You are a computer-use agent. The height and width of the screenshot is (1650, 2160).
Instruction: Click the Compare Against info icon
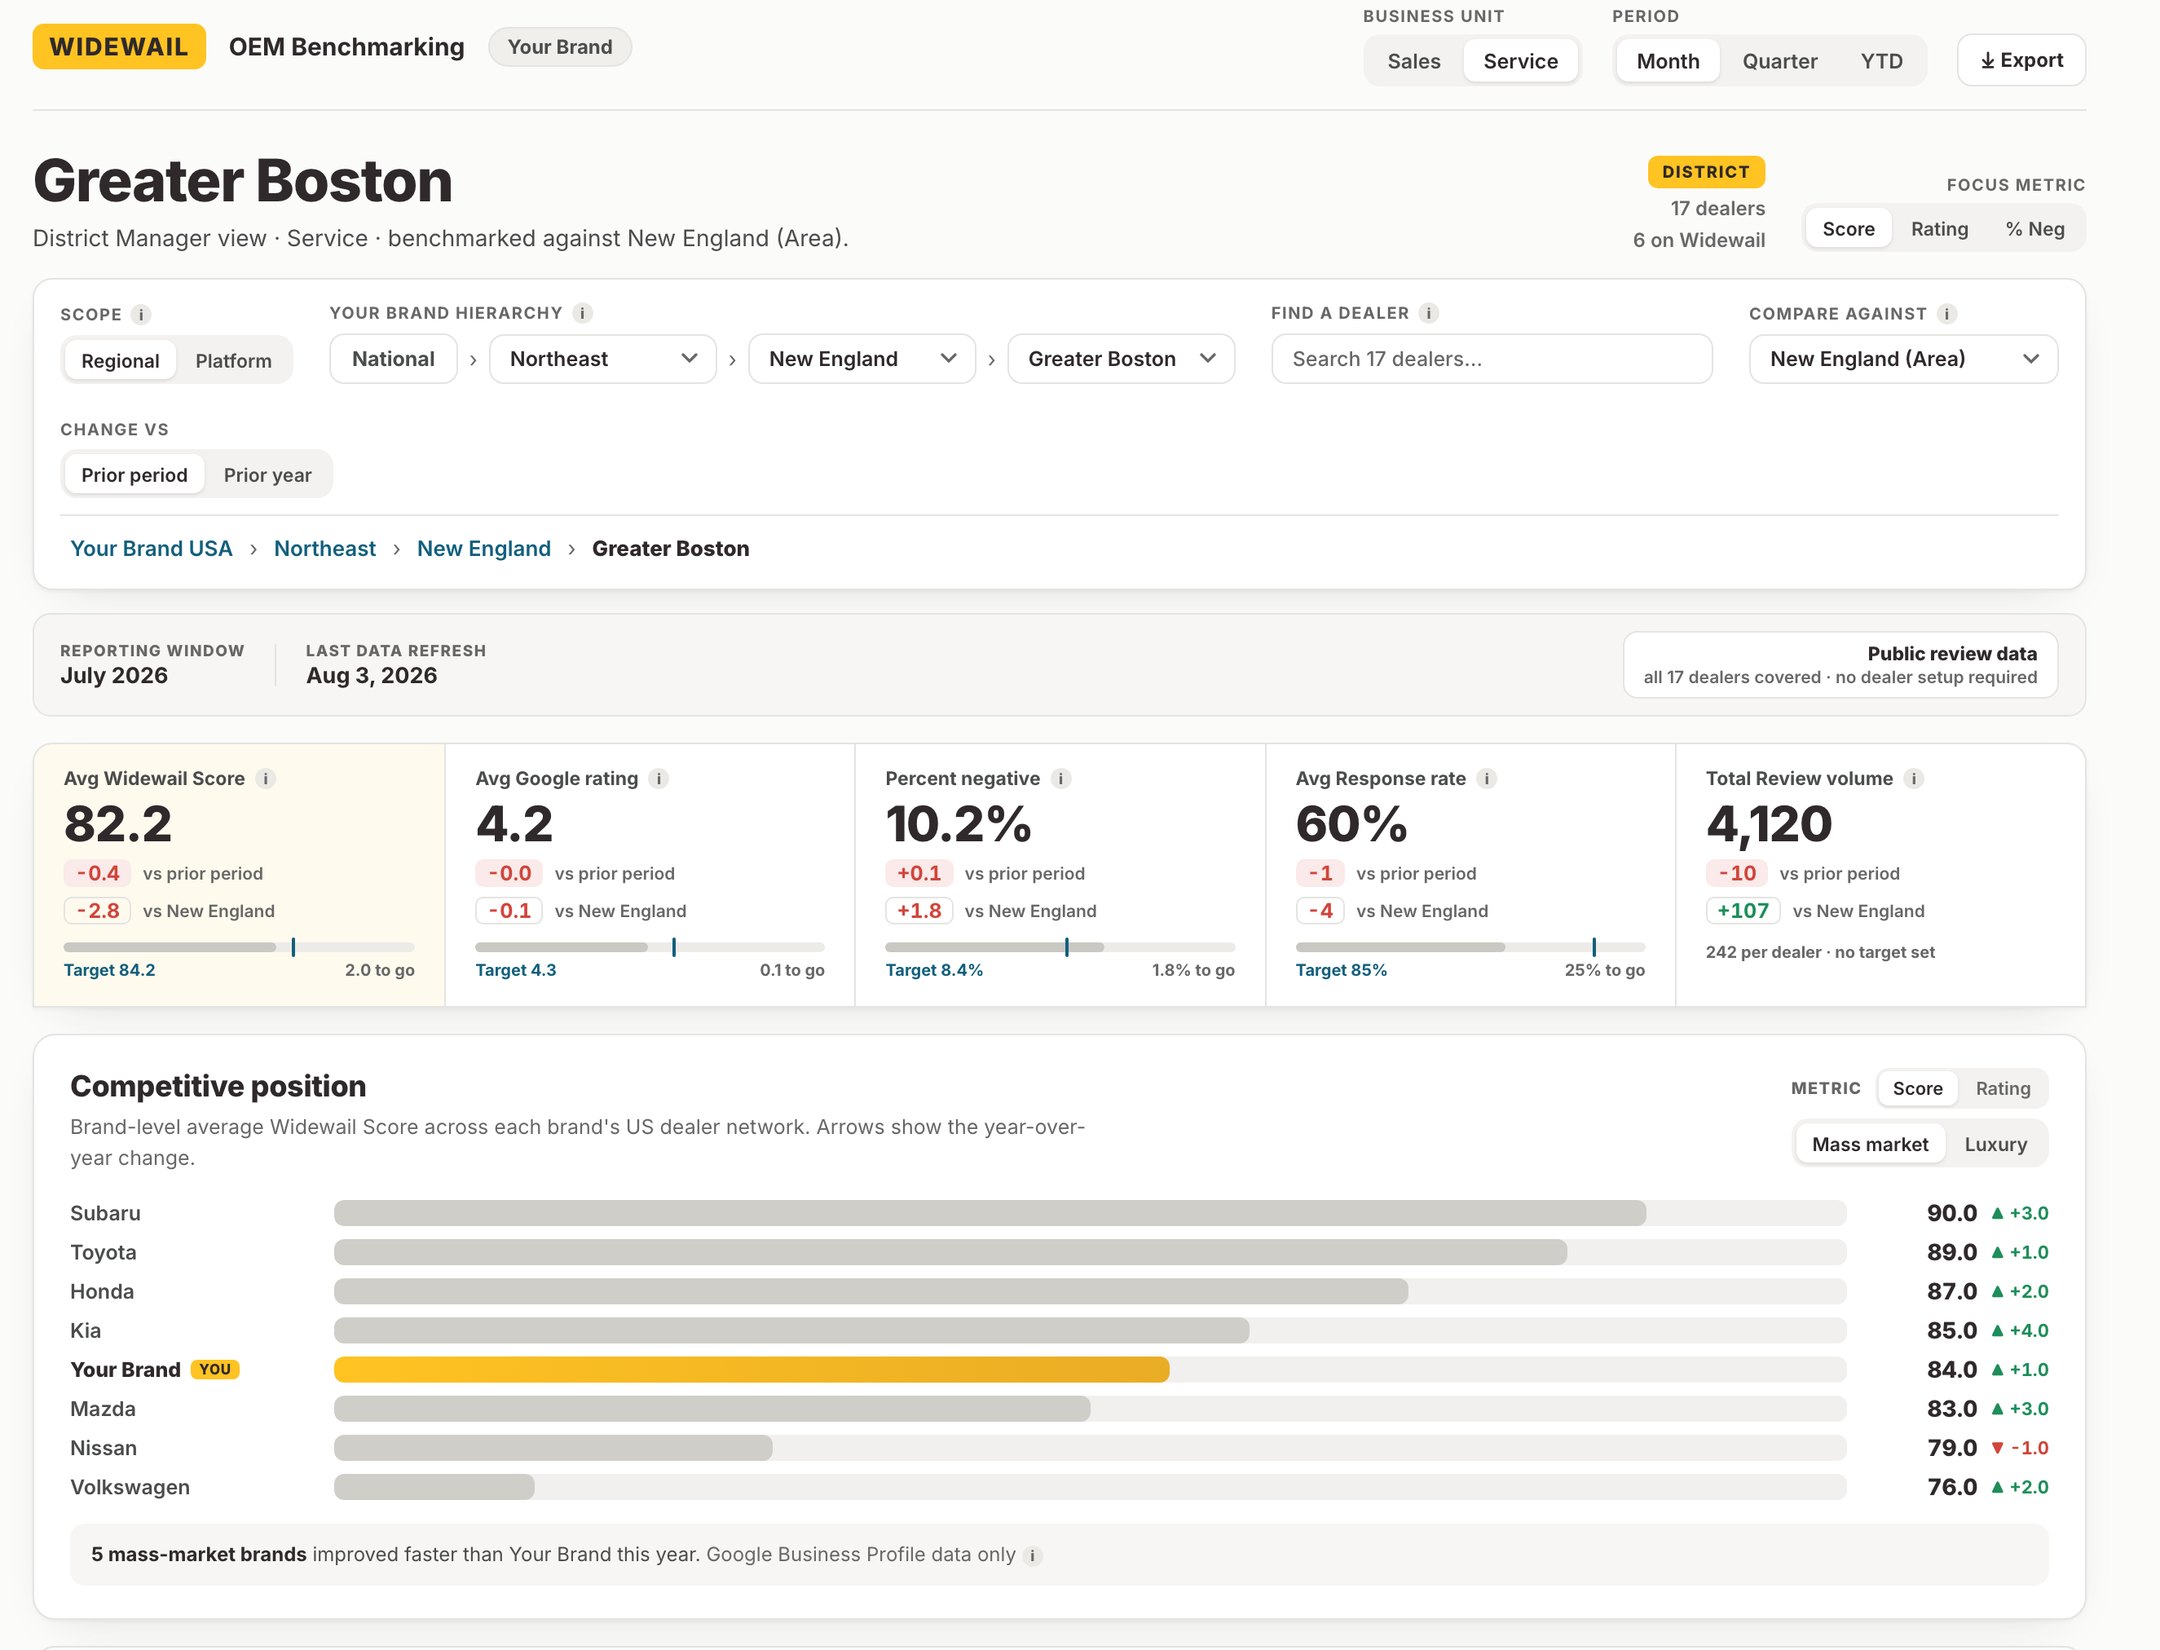(x=1947, y=314)
